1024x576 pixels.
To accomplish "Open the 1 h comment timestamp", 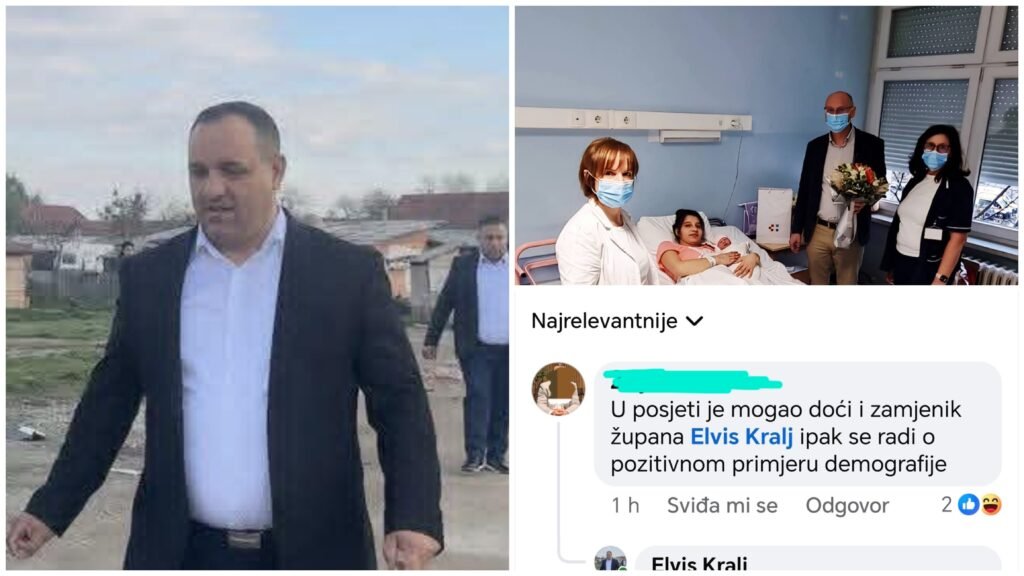I will 625,505.
